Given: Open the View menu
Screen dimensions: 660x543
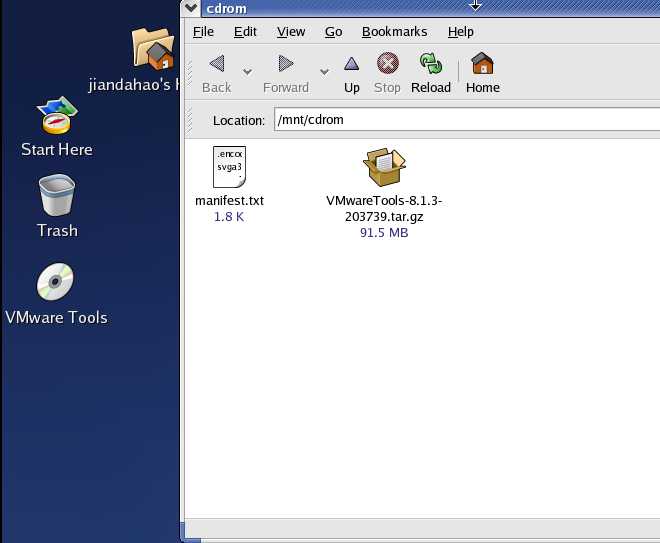Looking at the screenshot, I should tap(291, 32).
